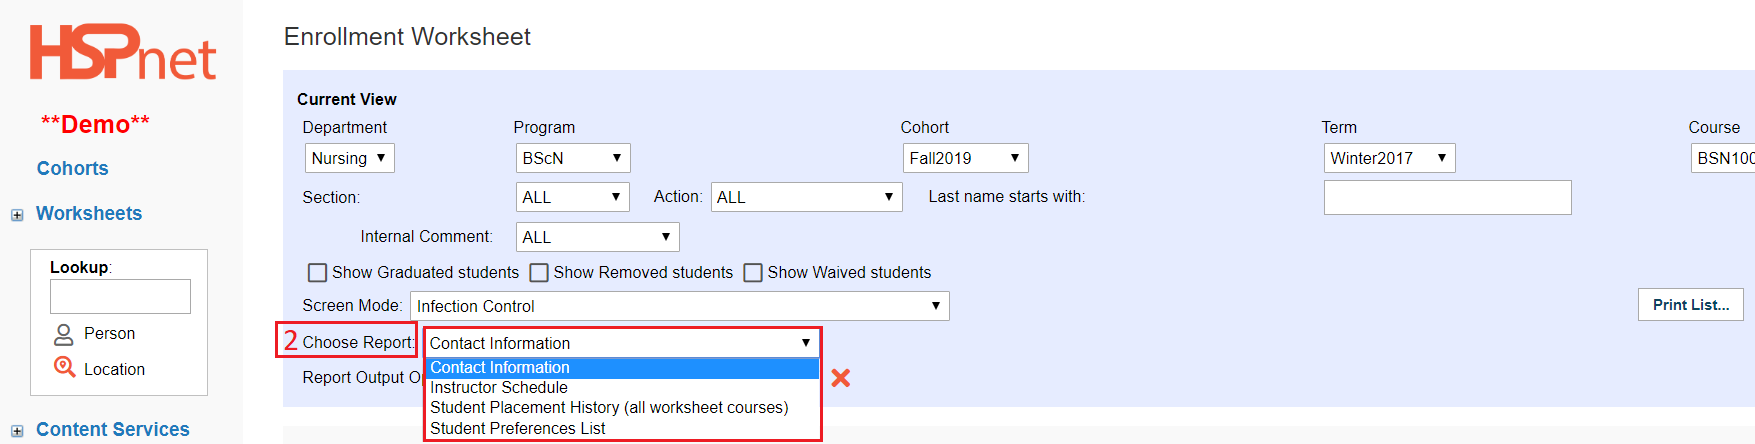
Task: Open the Cohort Fall2019 dropdown
Action: 964,158
